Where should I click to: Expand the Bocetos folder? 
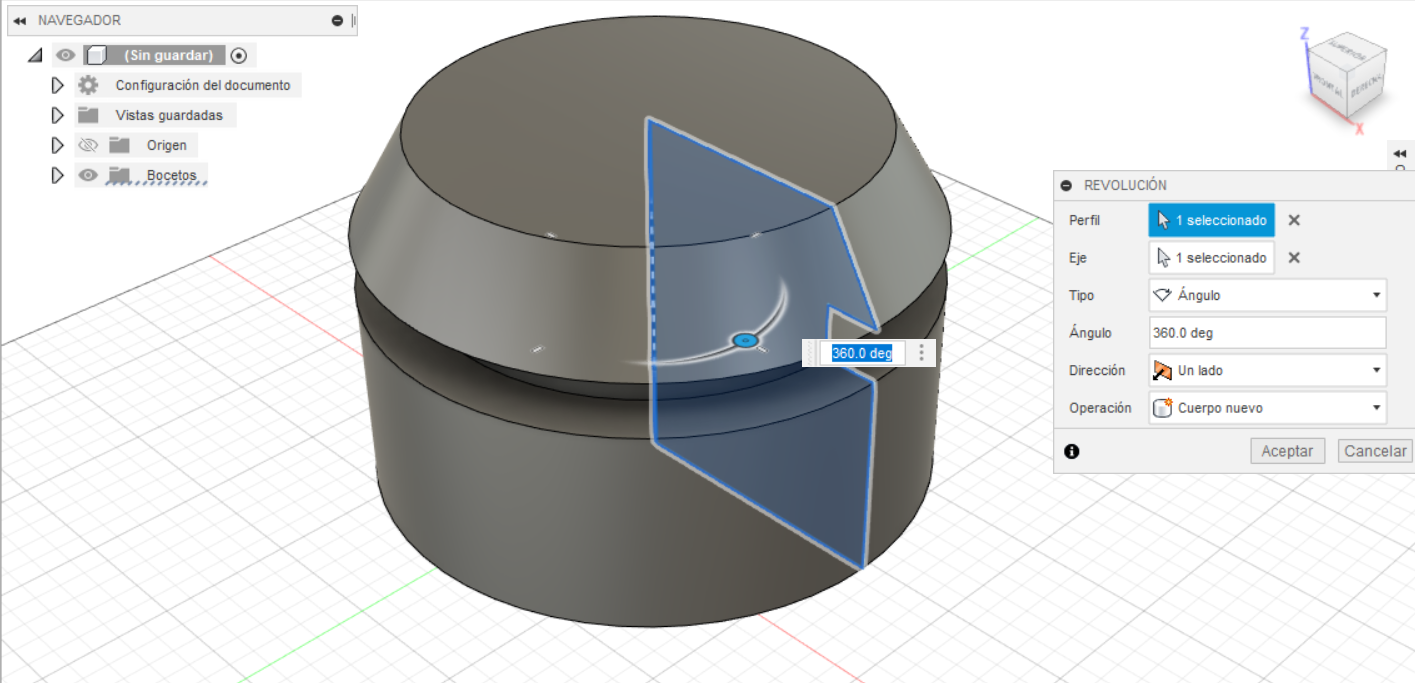(57, 175)
